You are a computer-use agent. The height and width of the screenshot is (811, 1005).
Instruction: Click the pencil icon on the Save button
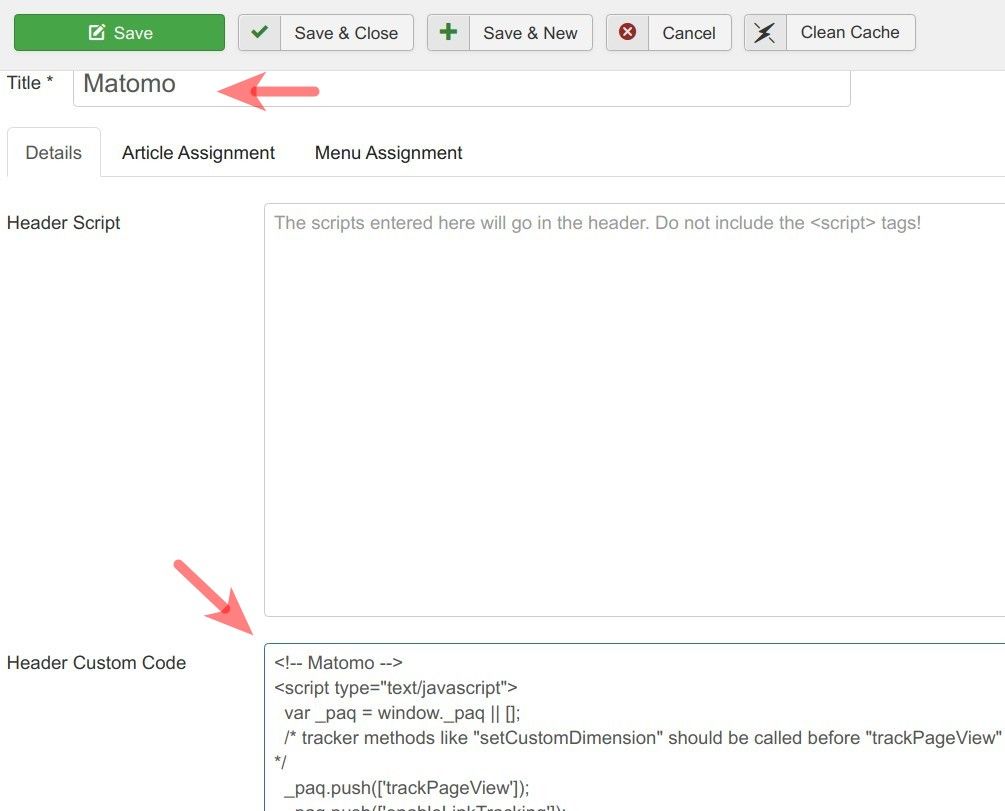click(97, 33)
